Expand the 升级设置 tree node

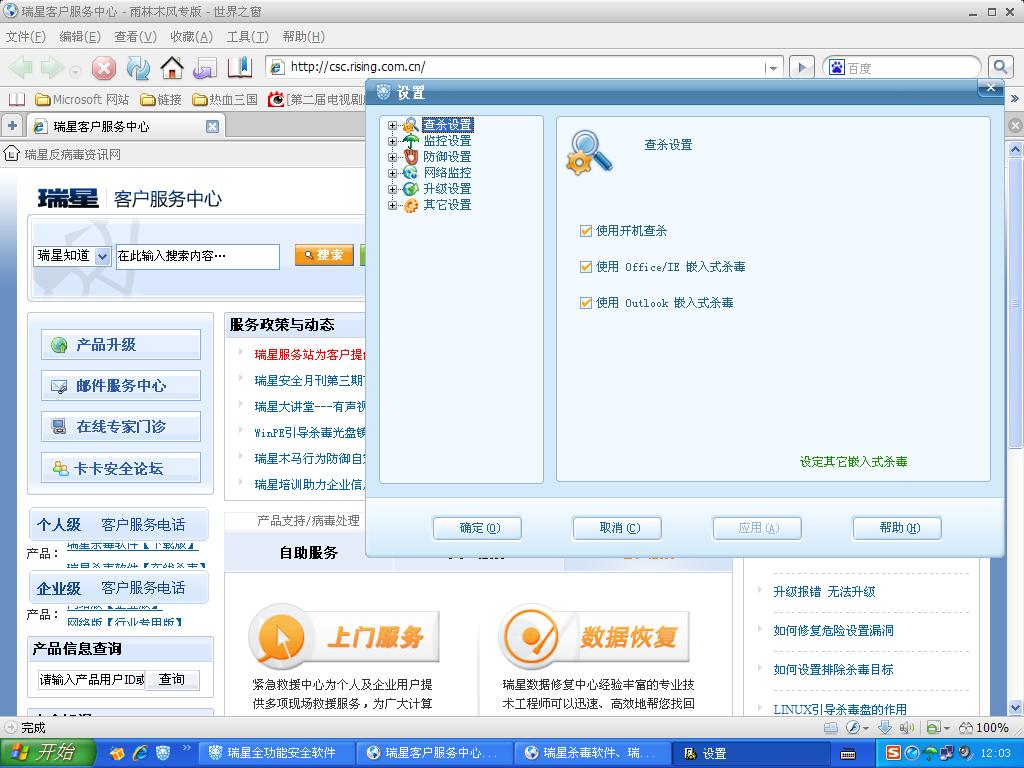coord(392,189)
